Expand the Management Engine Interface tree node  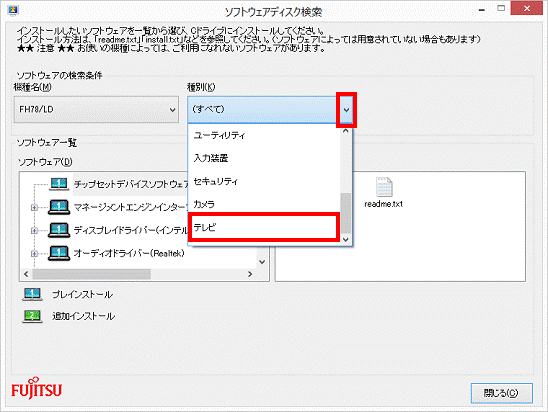34,208
